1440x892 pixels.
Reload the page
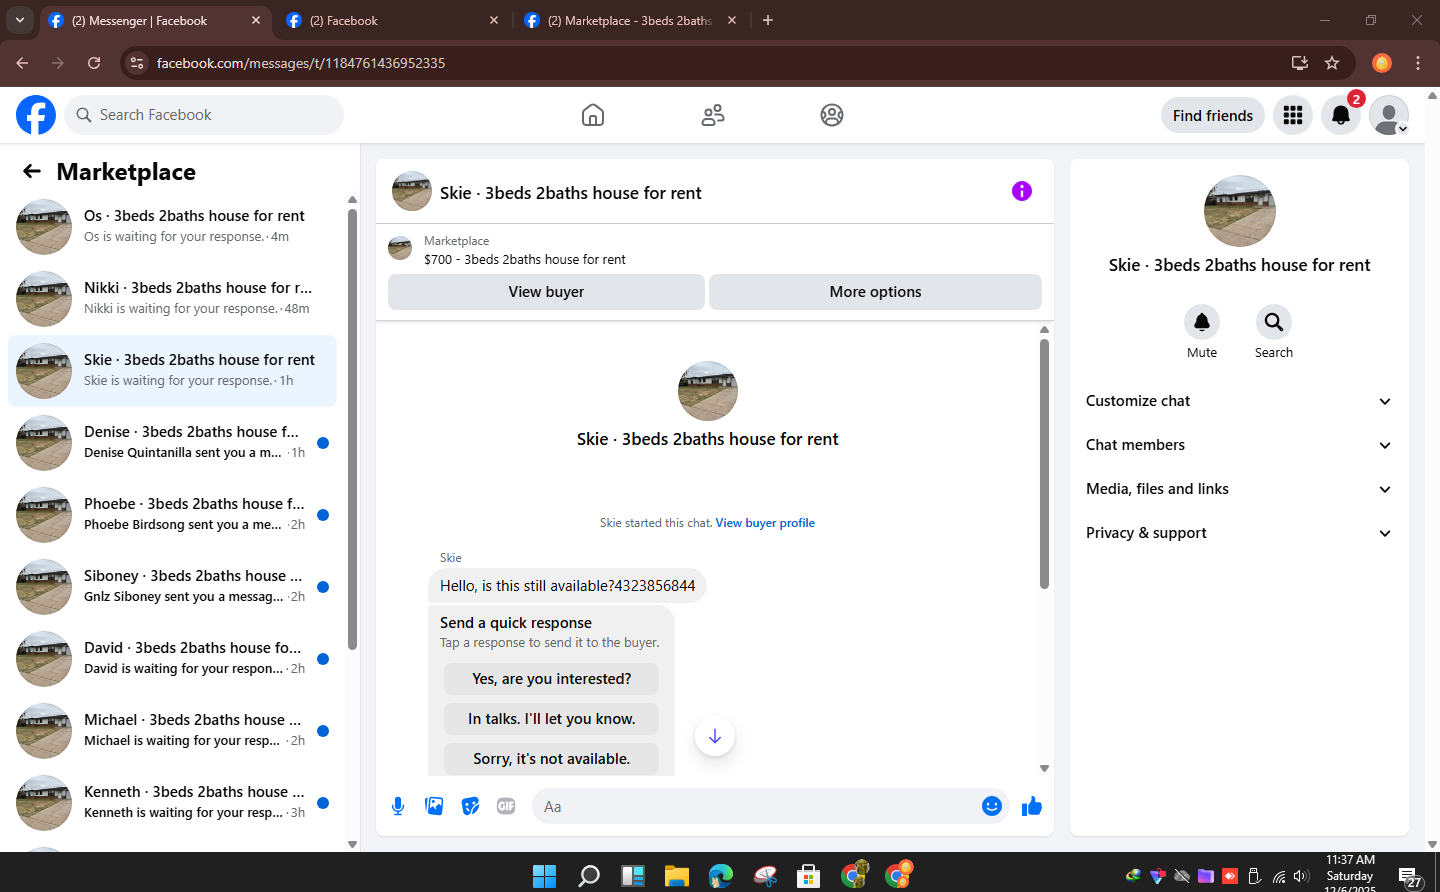94,63
